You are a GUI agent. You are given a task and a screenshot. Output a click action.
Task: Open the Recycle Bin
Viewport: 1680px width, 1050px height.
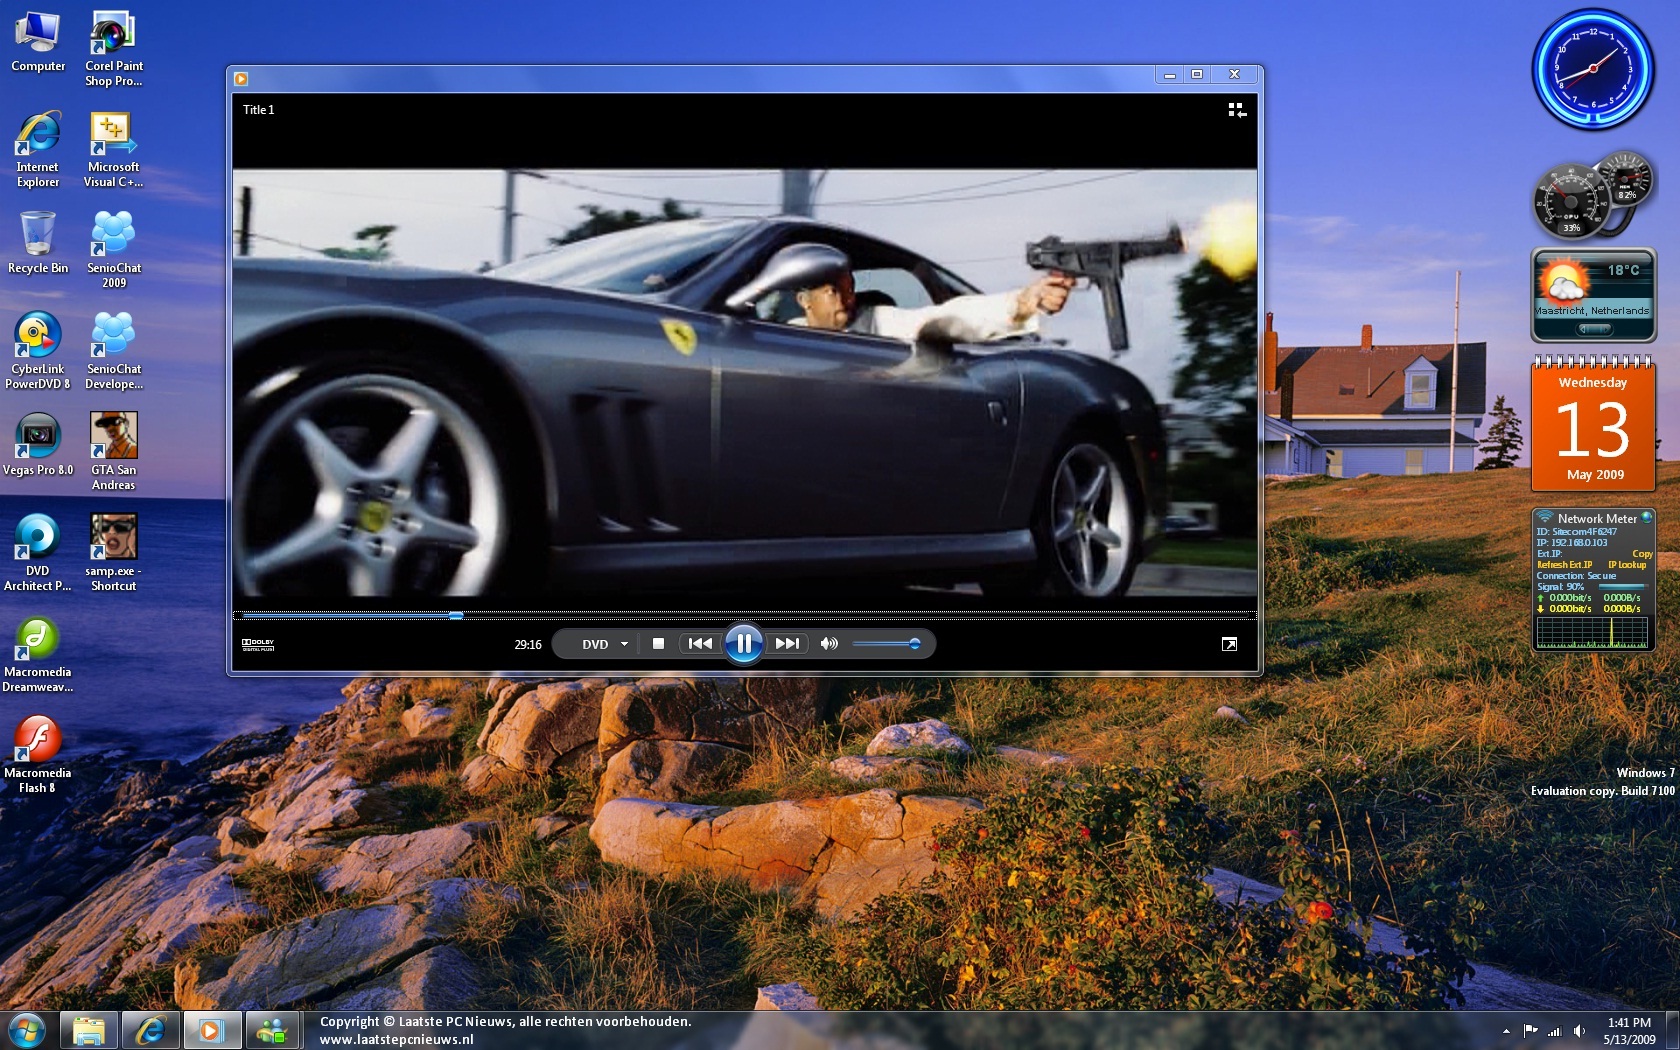38,243
